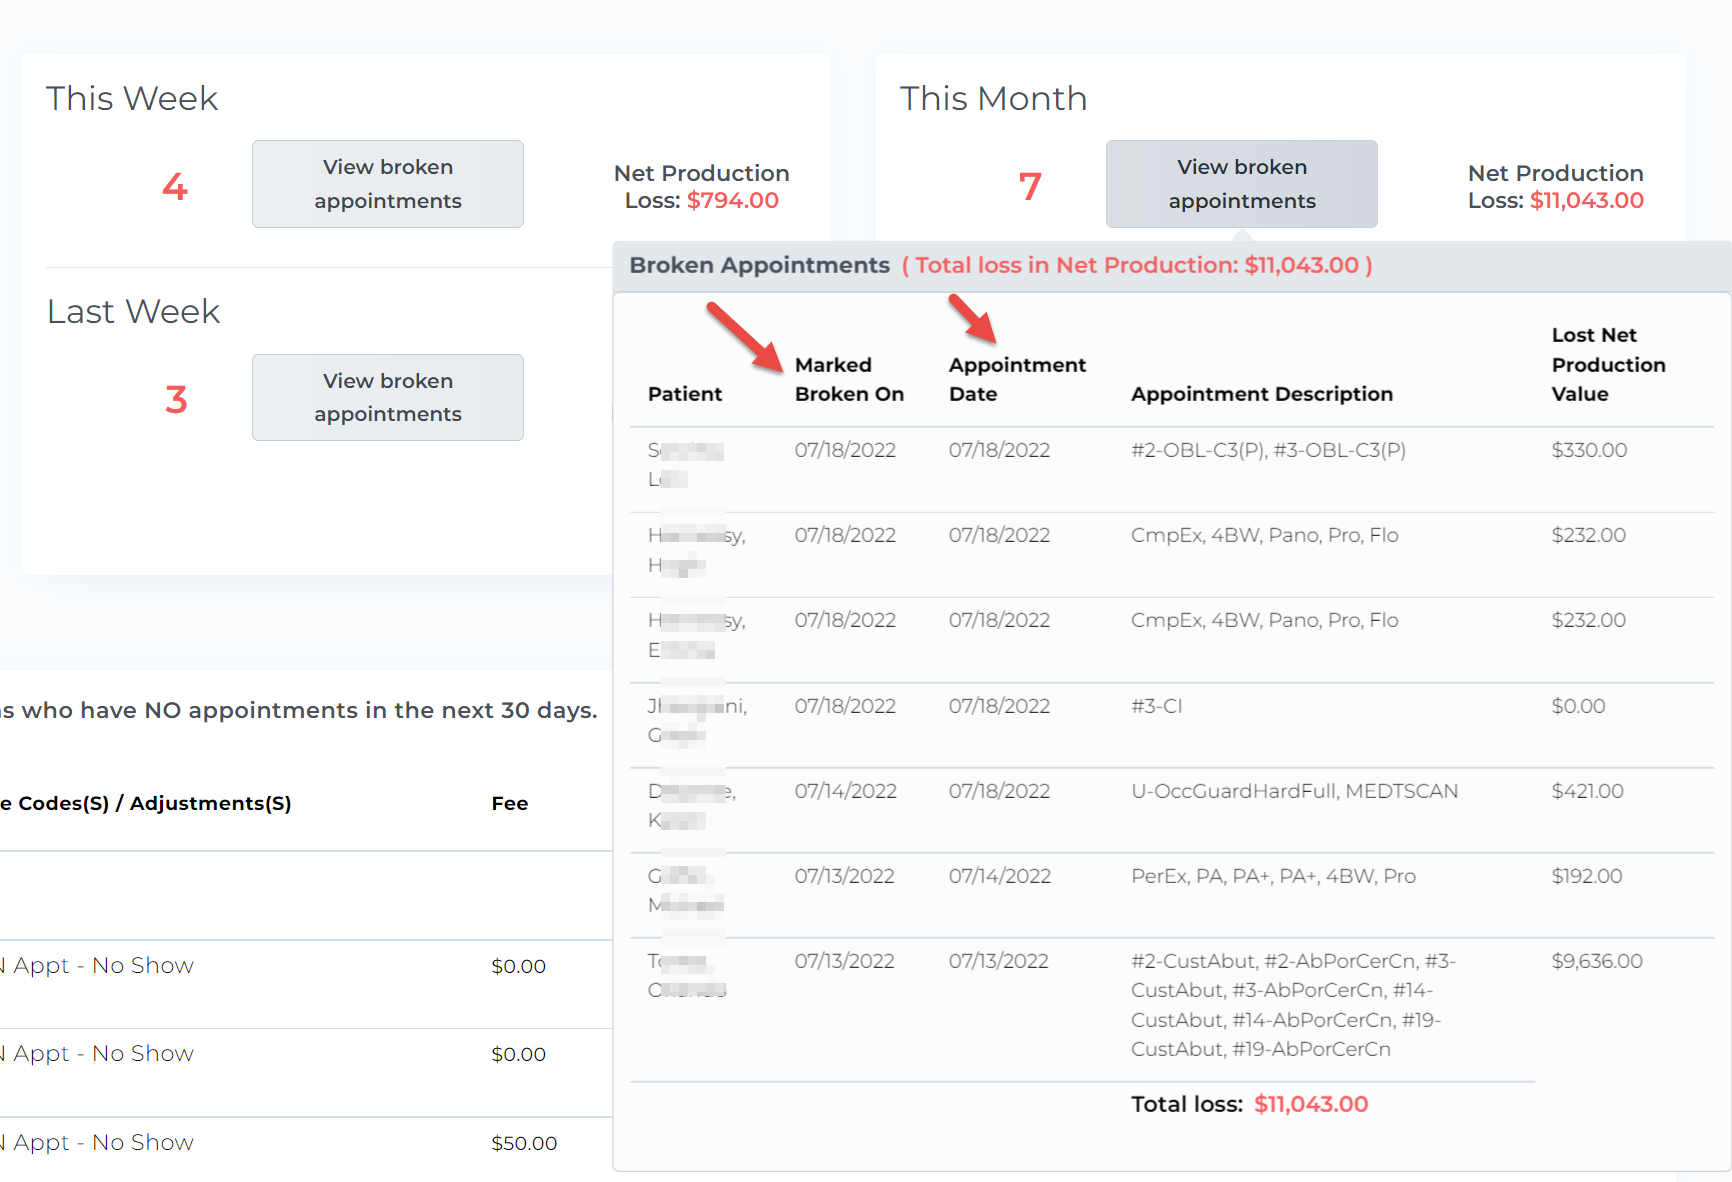Click the red Total loss $11,043.00 amount

tap(1310, 1104)
